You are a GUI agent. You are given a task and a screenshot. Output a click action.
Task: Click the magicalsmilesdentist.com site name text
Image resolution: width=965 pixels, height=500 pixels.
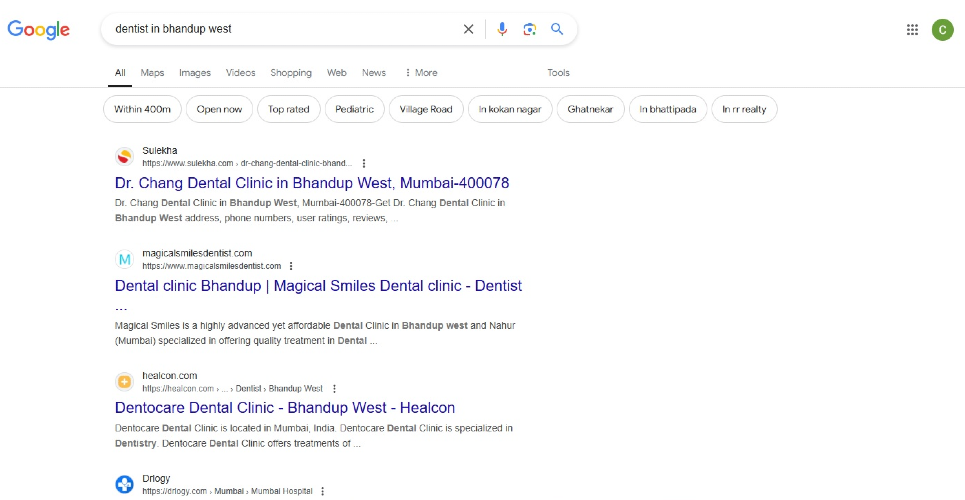pyautogui.click(x=197, y=253)
